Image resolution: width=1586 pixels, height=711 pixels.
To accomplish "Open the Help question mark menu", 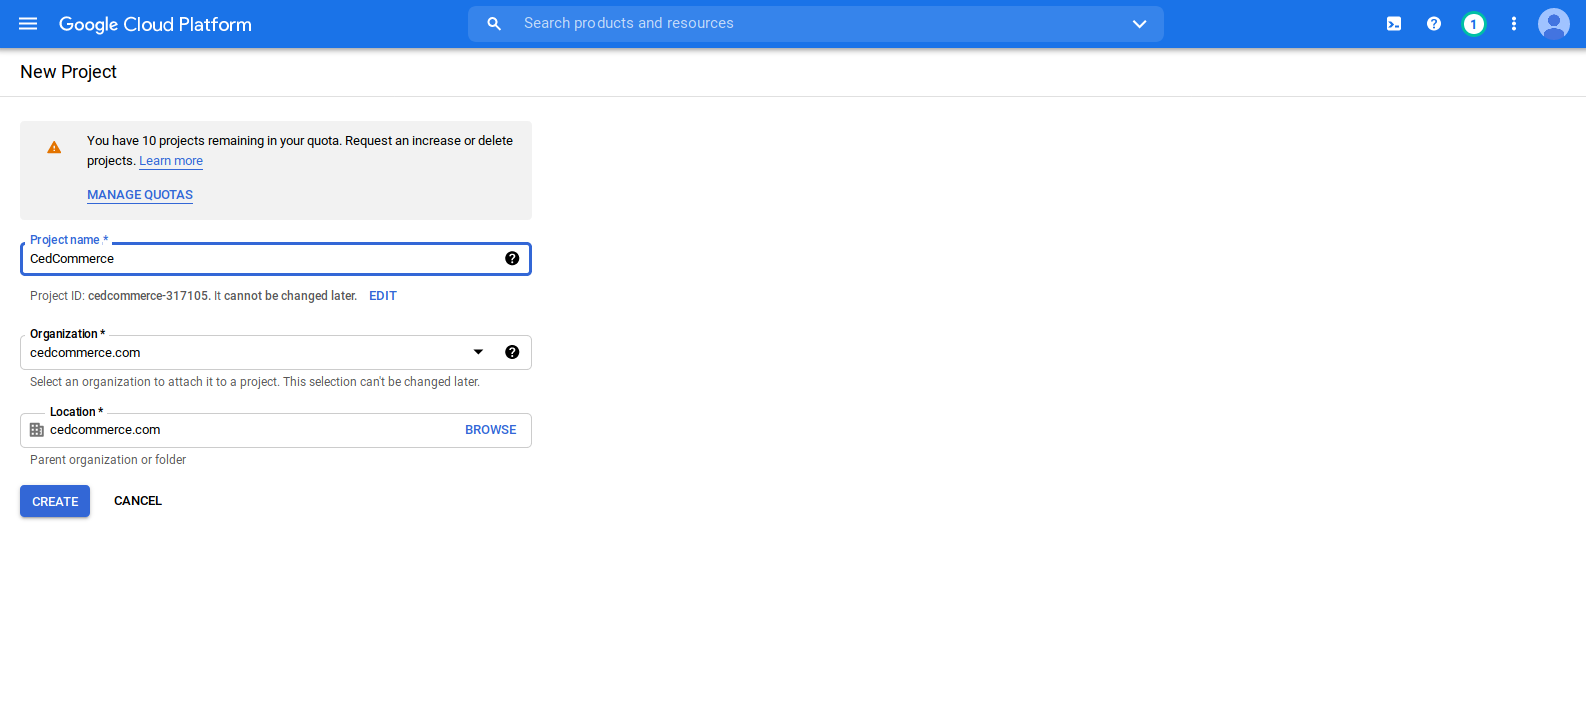I will tap(1434, 24).
